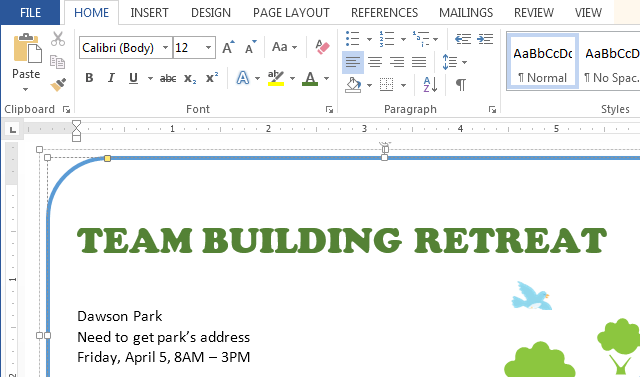This screenshot has width=640, height=377.
Task: Expand the font color dropdown arrow
Action: (x=327, y=78)
